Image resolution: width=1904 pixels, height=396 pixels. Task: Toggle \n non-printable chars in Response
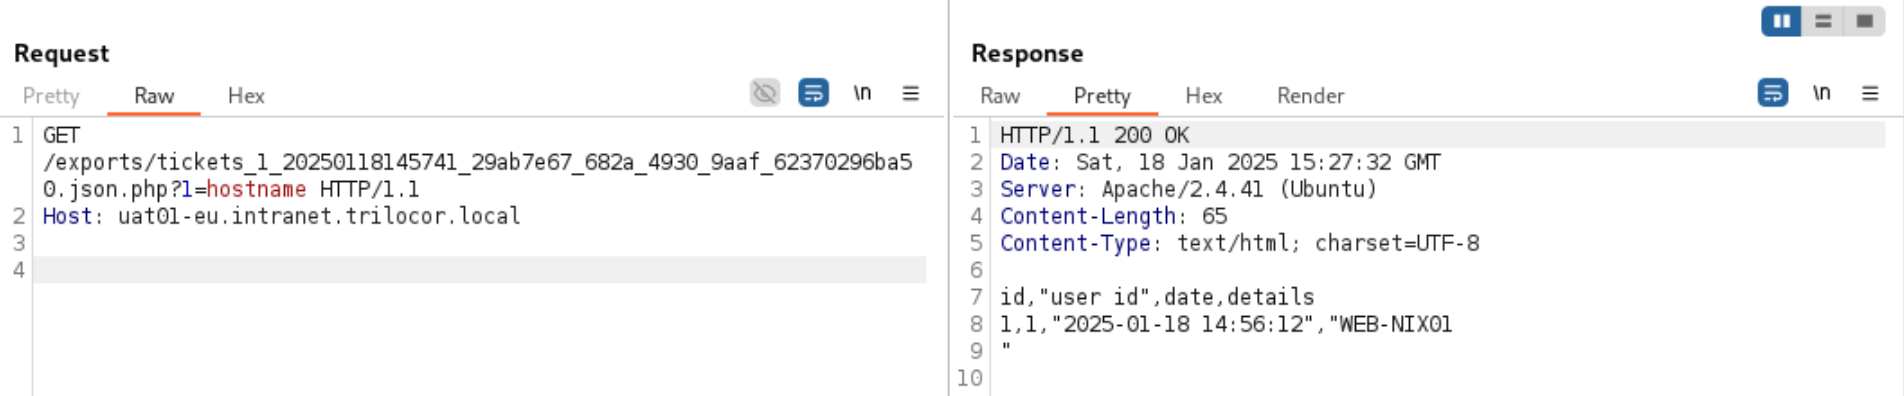1822,93
